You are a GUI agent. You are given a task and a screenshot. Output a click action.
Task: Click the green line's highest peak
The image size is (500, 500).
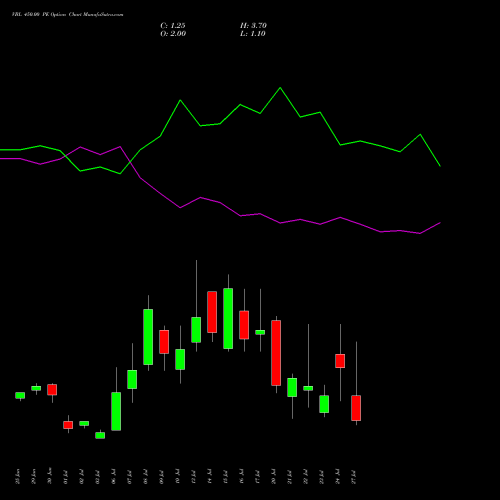click(280, 88)
